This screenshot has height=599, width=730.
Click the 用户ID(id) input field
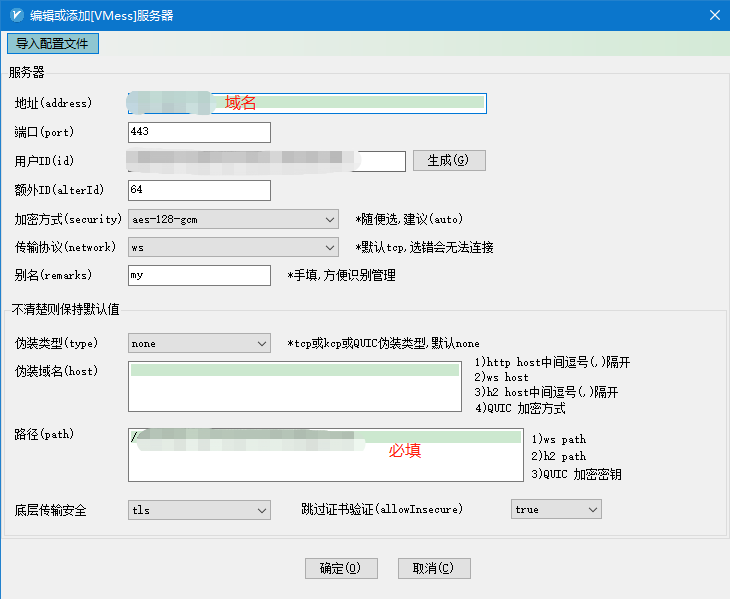click(267, 161)
